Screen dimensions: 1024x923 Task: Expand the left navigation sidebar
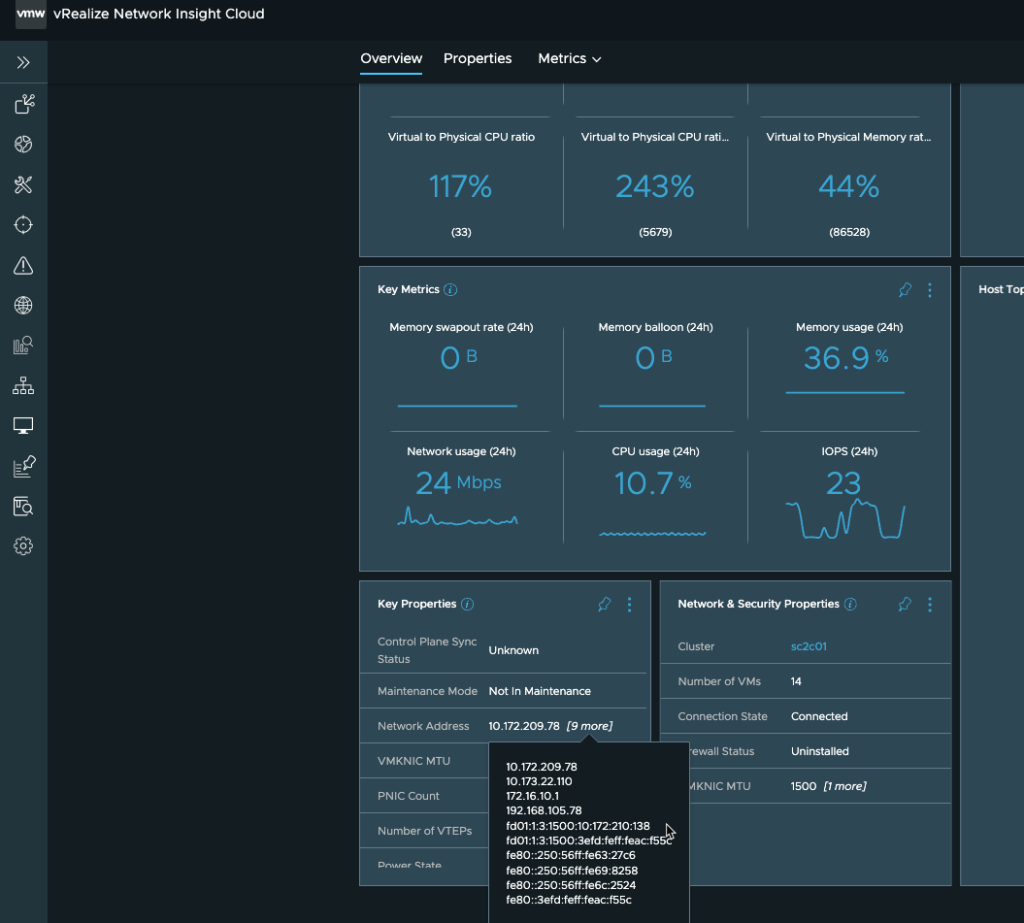click(x=23, y=63)
